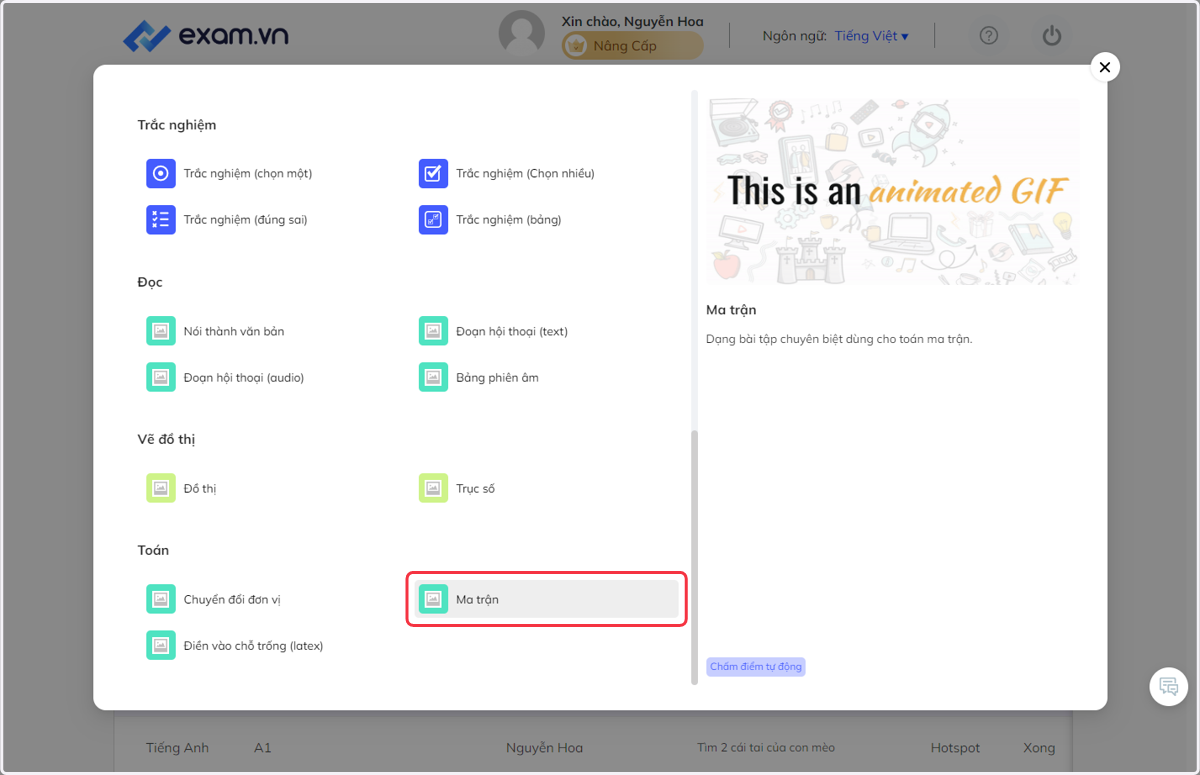
Task: Click the Ma trận title in preview pane
Action: [731, 310]
